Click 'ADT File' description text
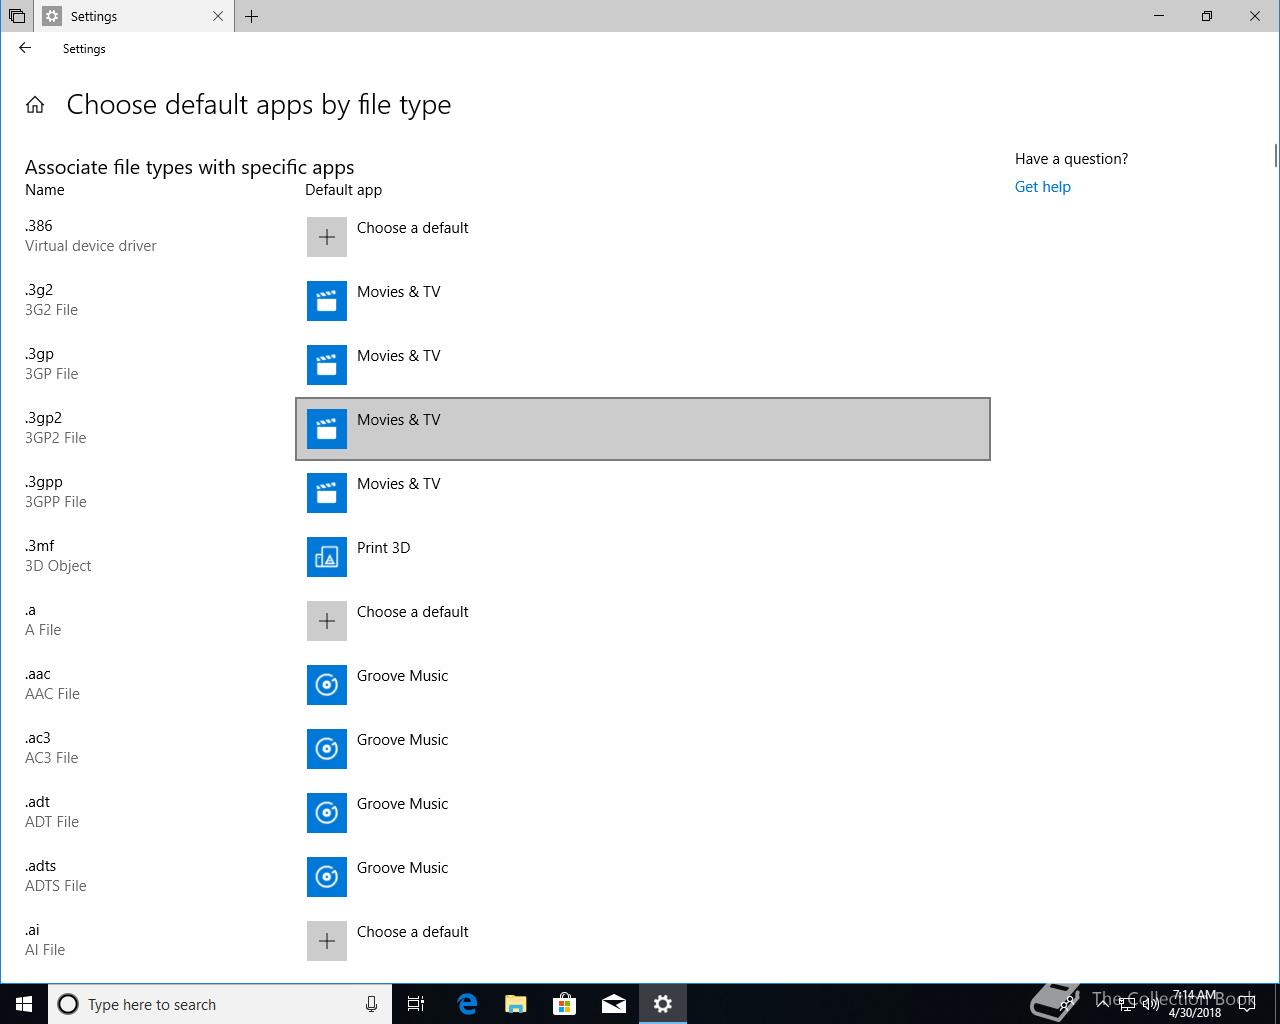 pyautogui.click(x=52, y=822)
